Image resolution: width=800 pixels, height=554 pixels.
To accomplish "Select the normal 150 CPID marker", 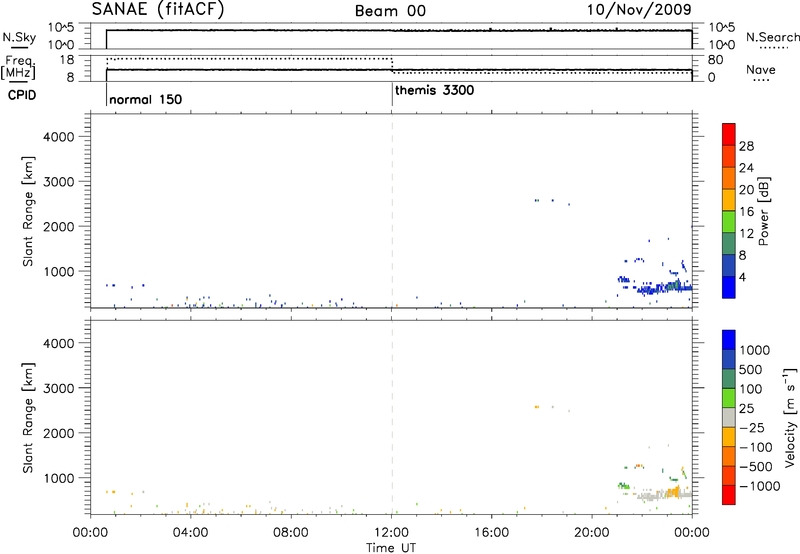I will tap(145, 99).
